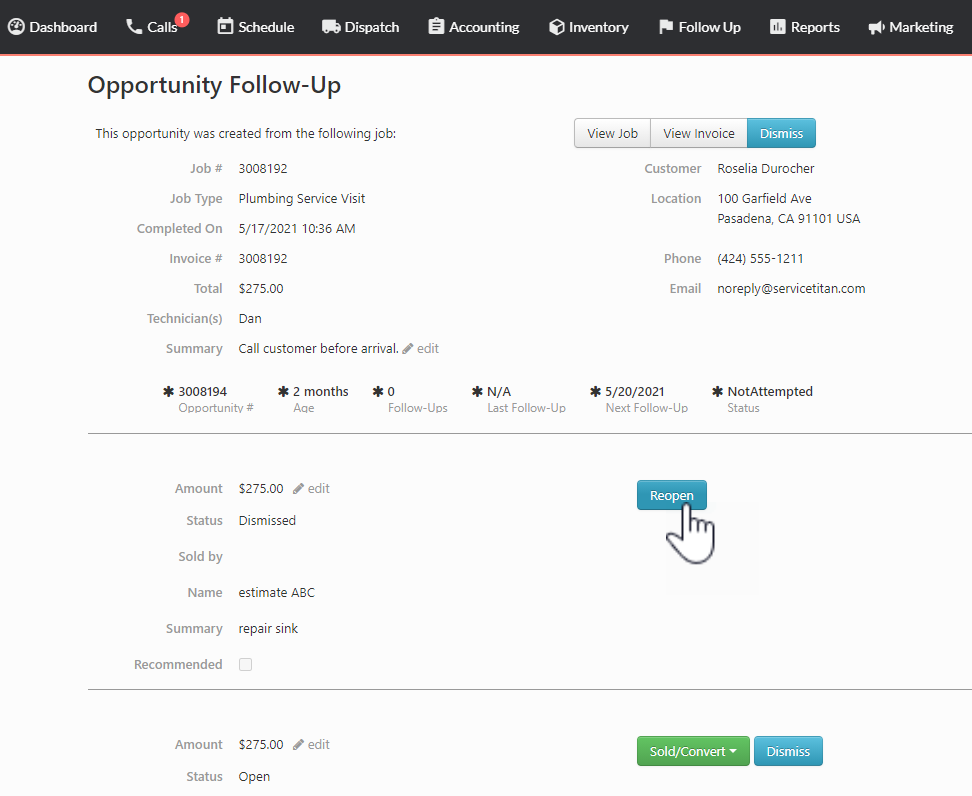Viewport: 972px width, 796px height.
Task: Click the Dismissed status value
Action: (x=267, y=521)
